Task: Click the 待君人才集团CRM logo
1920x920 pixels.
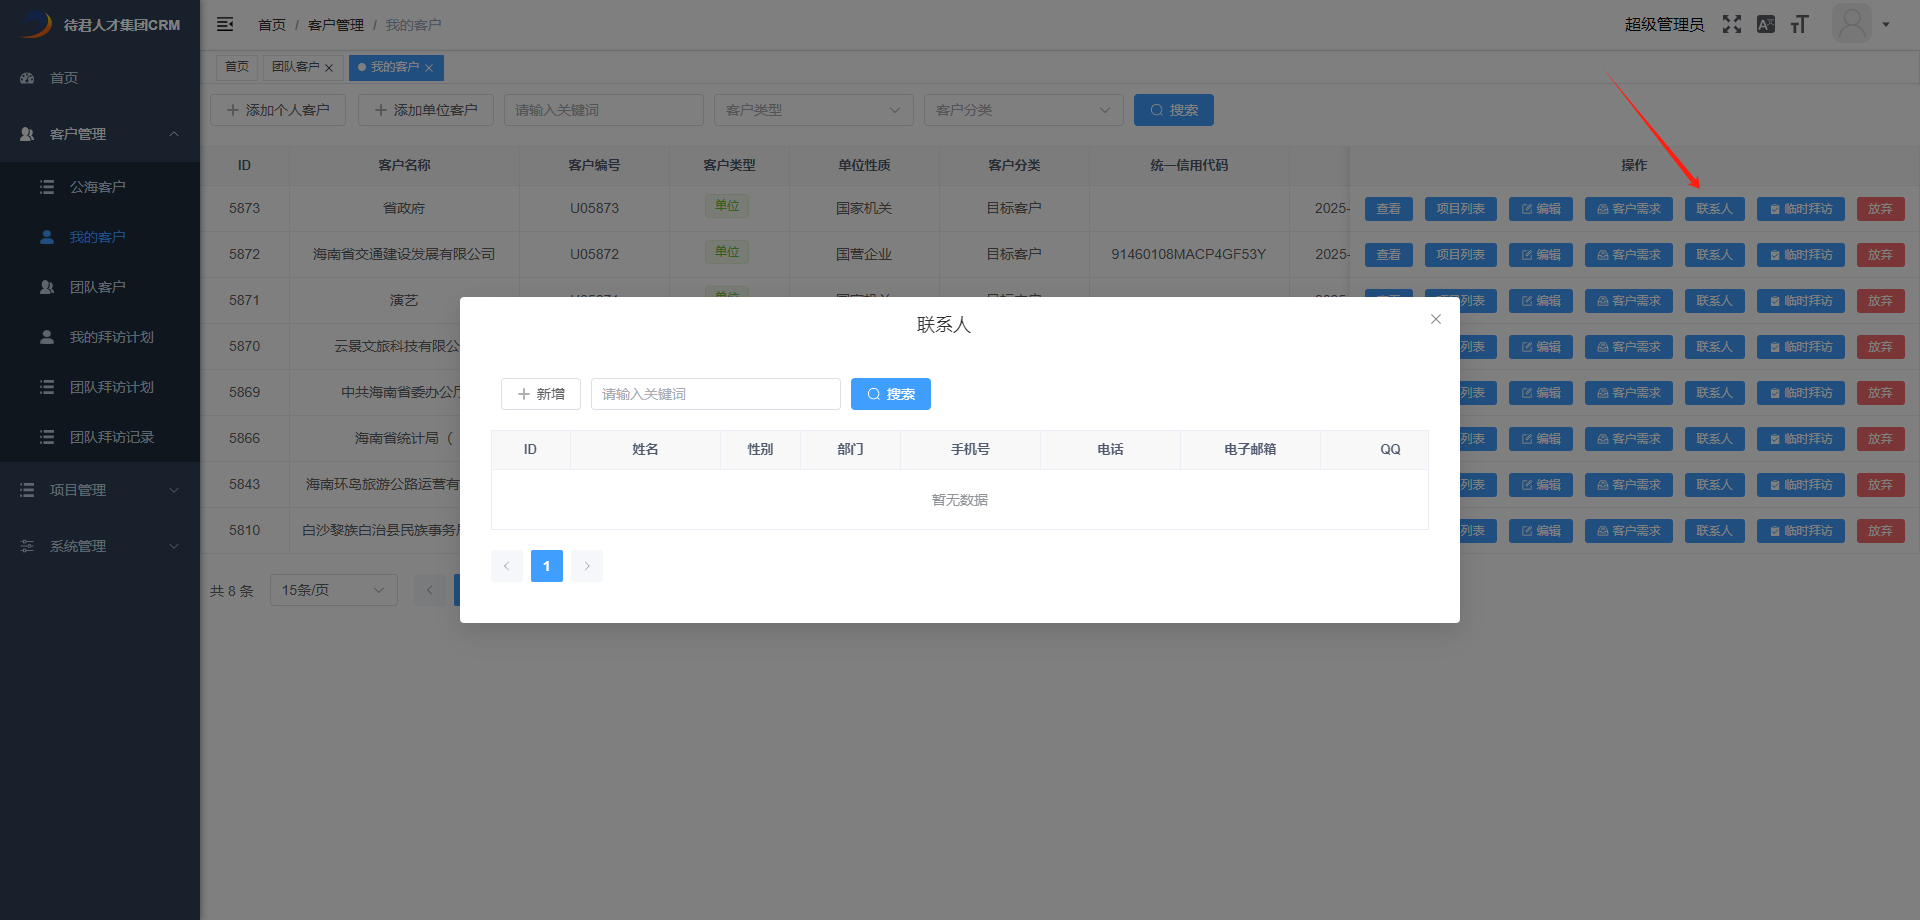Action: click(99, 24)
